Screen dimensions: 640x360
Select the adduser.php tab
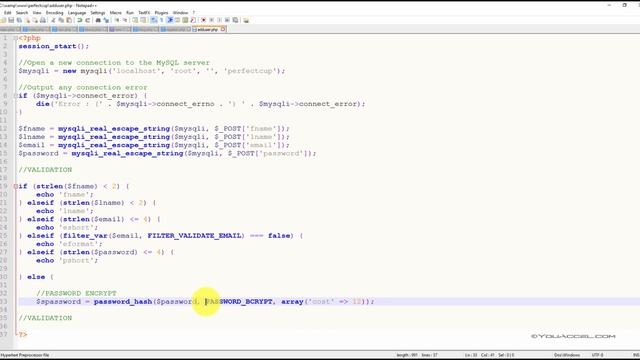pyautogui.click(x=208, y=29)
